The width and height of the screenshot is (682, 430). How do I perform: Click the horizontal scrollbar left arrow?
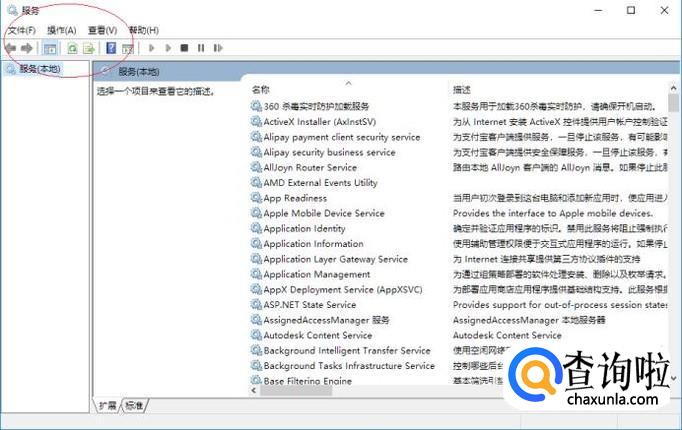tap(254, 390)
